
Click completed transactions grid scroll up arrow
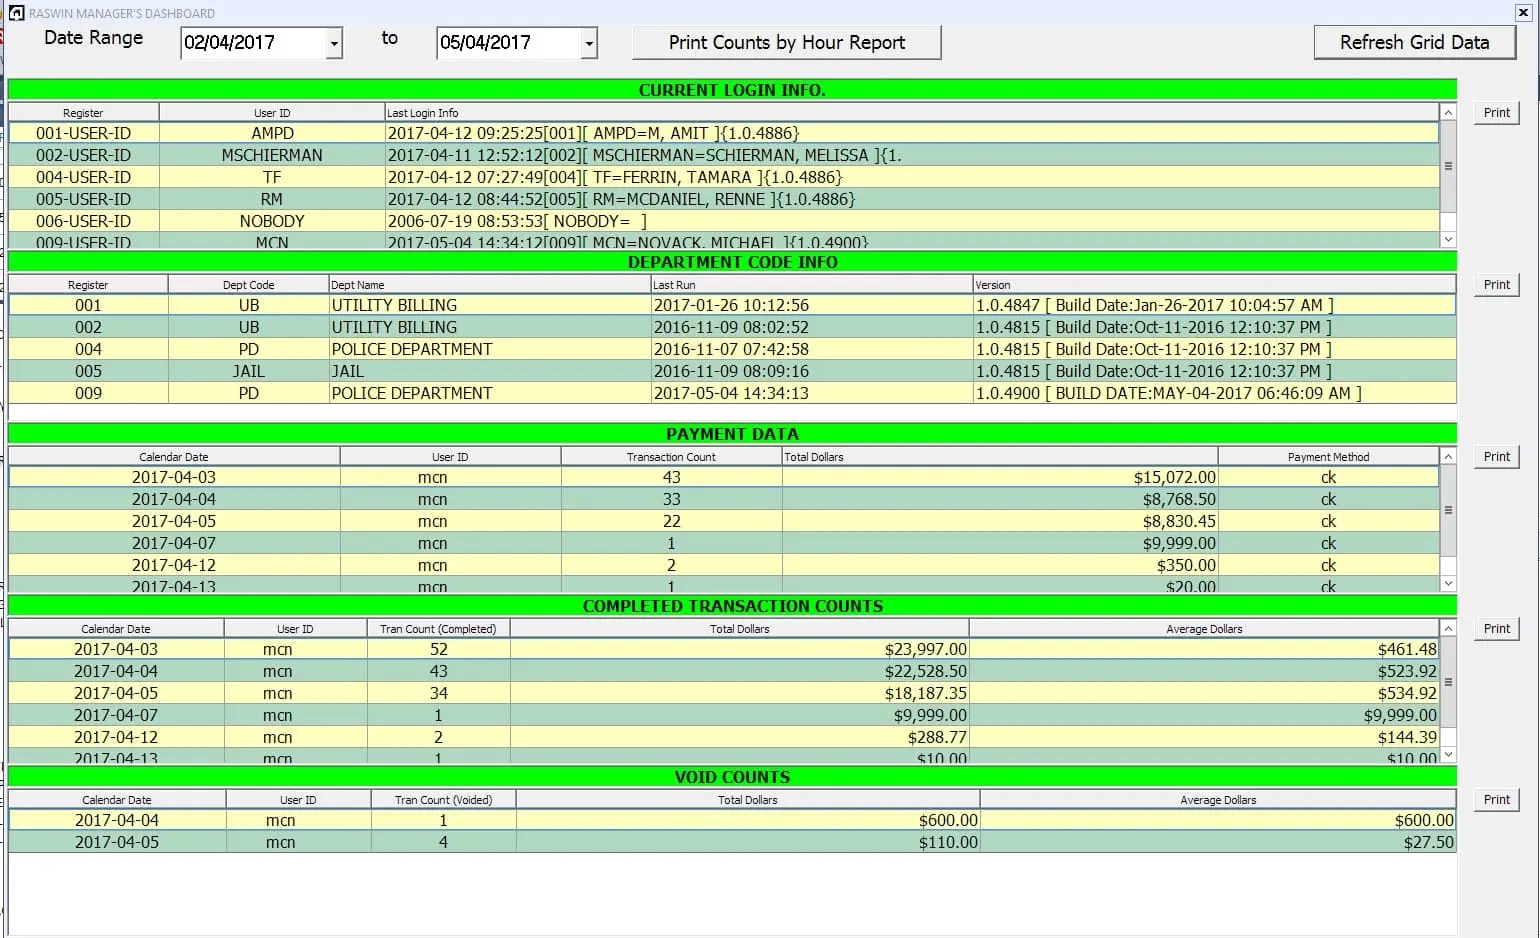[x=1448, y=628]
